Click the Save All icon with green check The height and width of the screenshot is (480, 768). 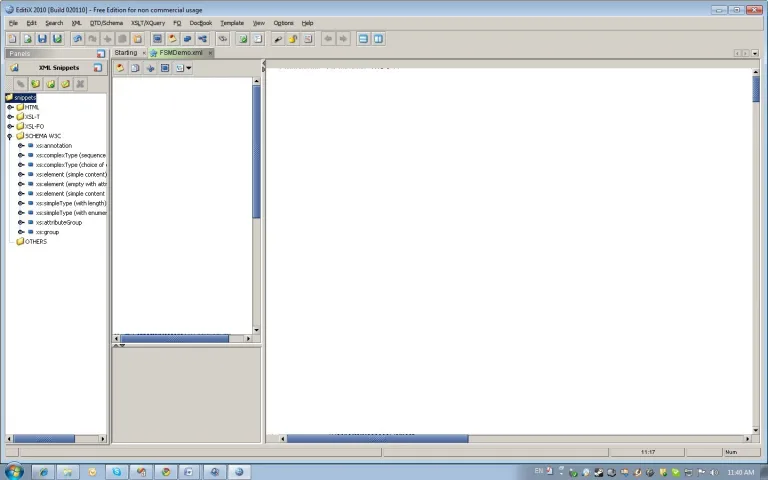point(57,39)
